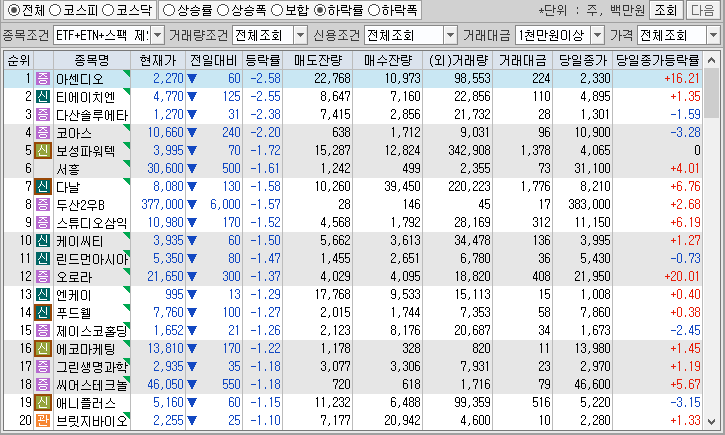Click the green corner marker on 오로라
725x435 pixels.
(127, 272)
